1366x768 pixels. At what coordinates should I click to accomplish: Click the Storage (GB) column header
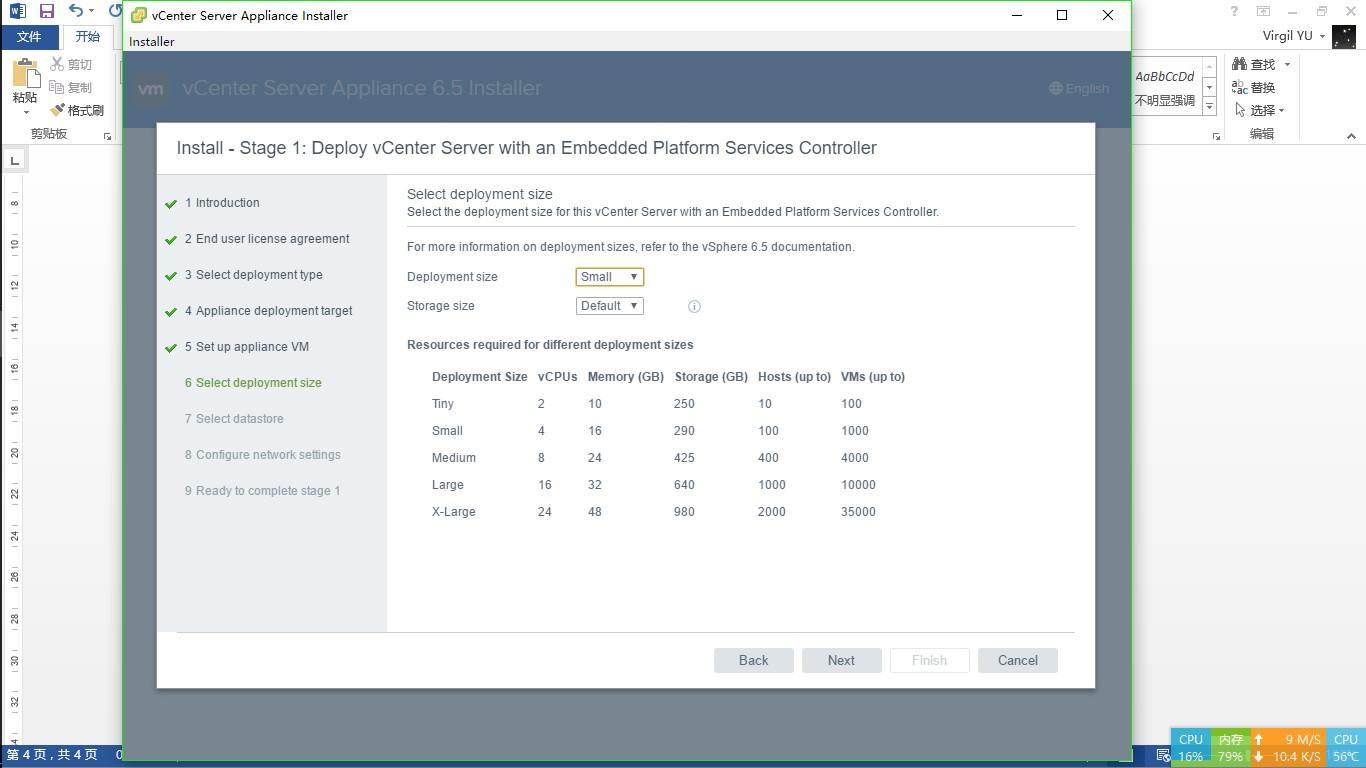(711, 377)
